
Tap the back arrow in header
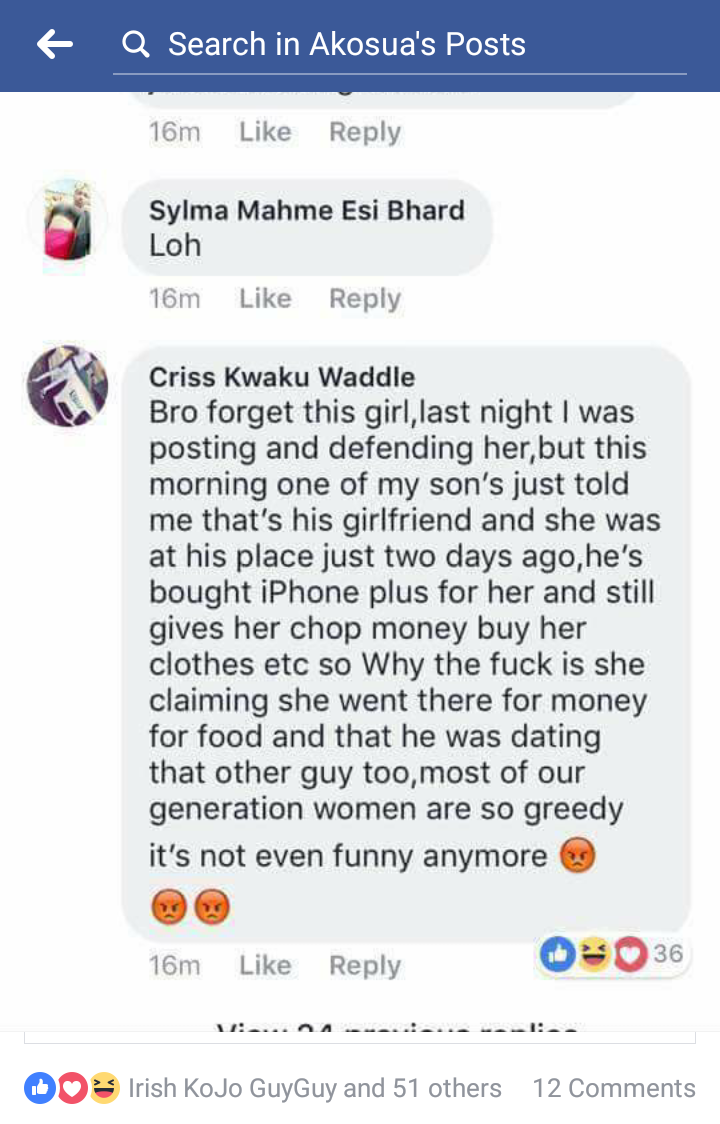pos(55,44)
